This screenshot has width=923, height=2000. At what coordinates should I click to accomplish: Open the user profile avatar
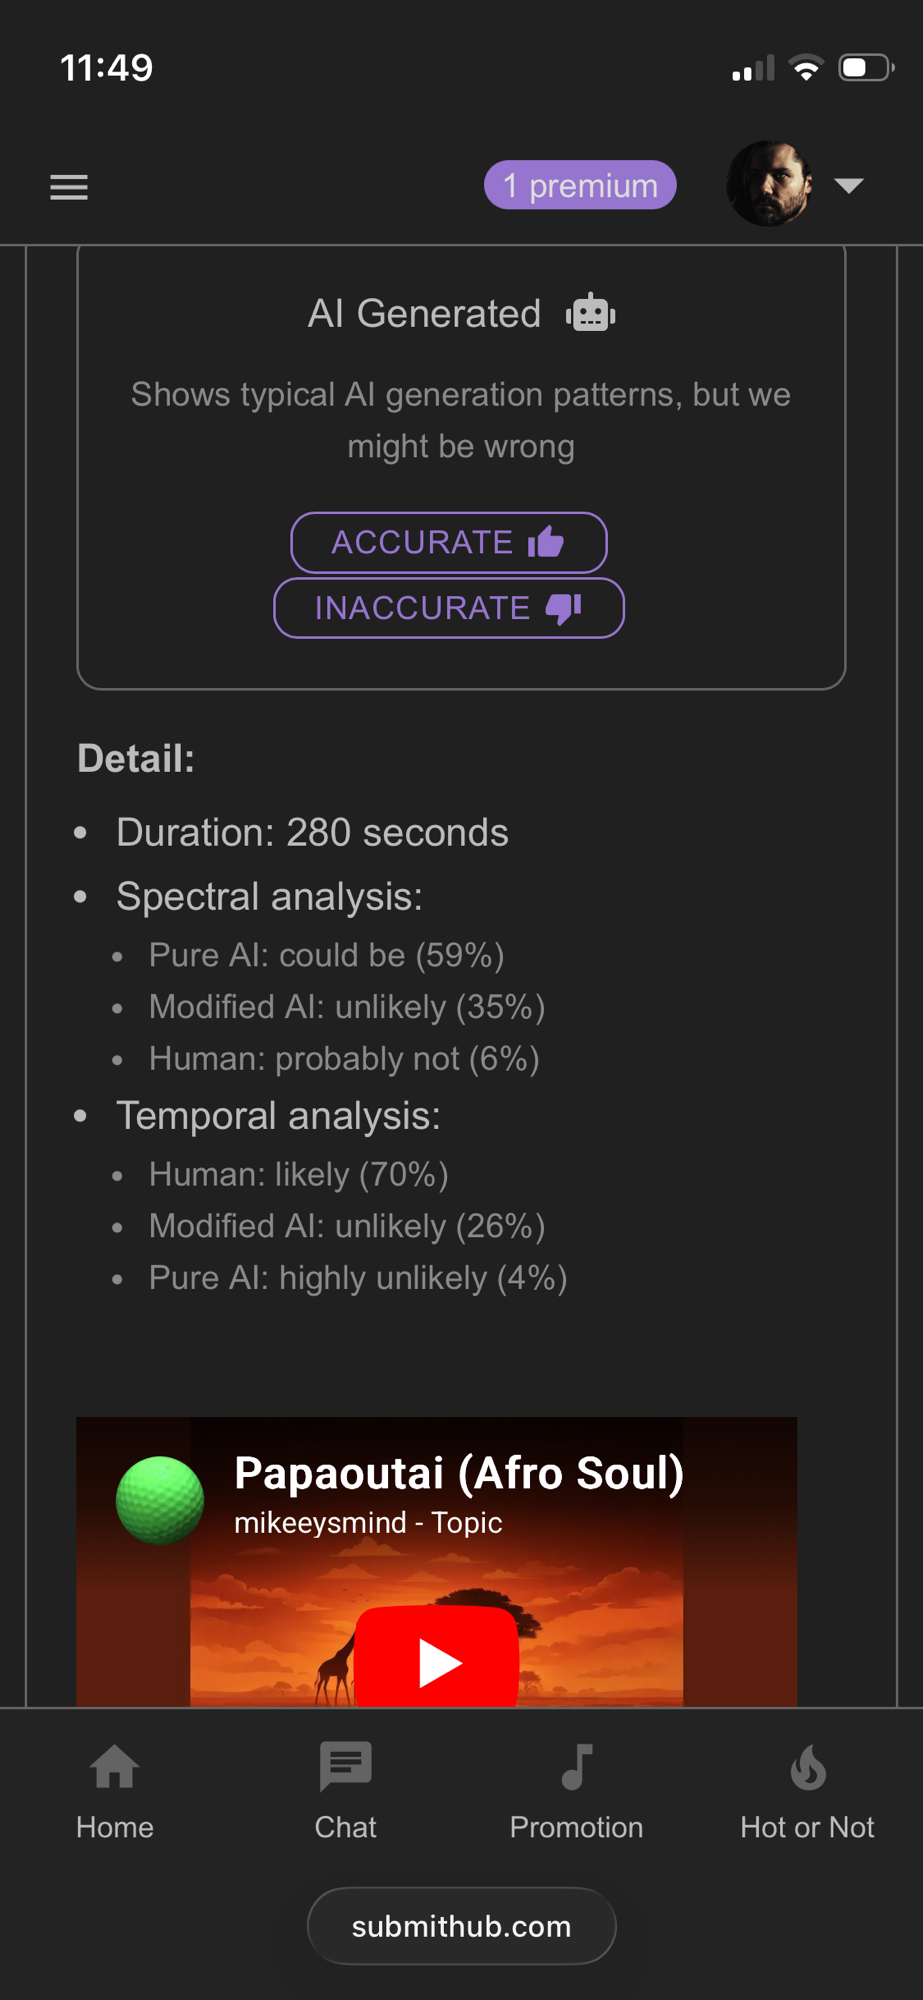pos(768,184)
